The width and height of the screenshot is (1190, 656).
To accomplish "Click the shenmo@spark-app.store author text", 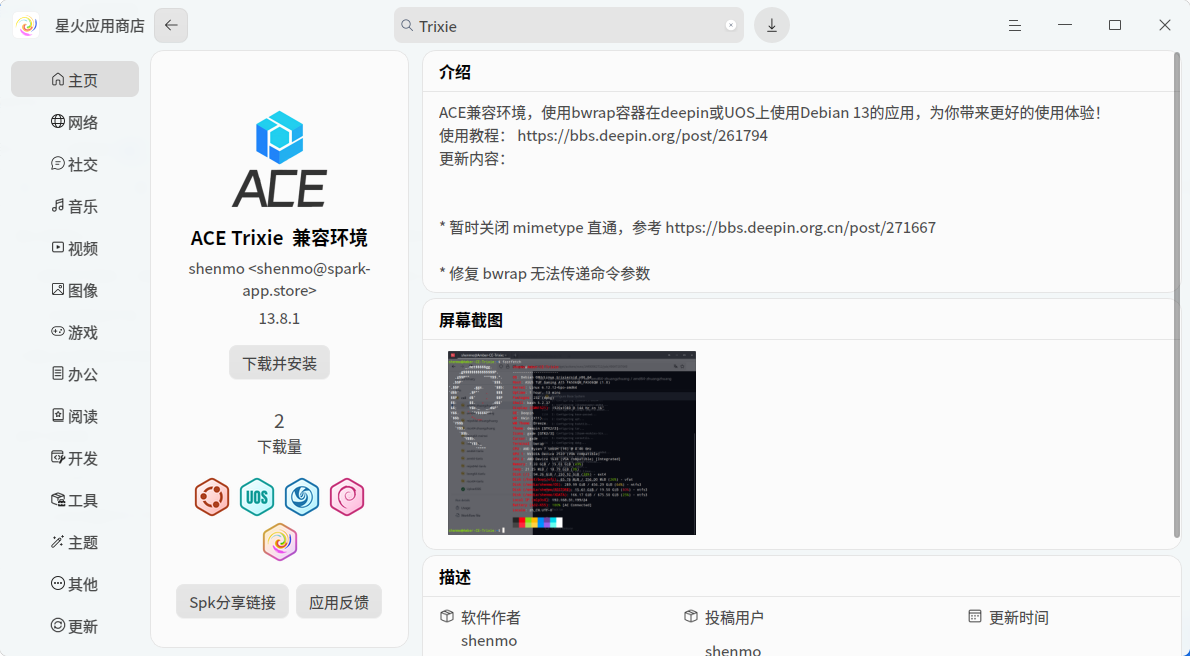I will 279,279.
